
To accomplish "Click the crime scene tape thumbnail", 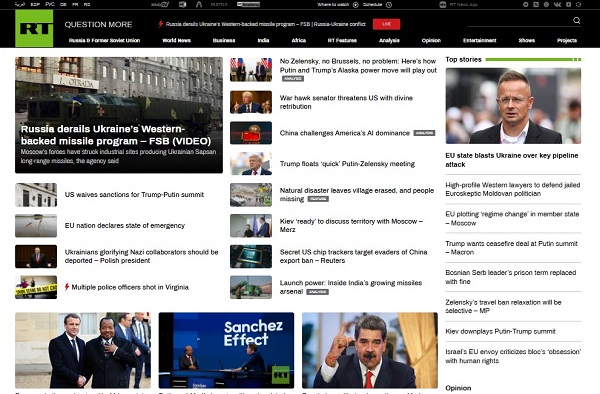I will point(36,287).
